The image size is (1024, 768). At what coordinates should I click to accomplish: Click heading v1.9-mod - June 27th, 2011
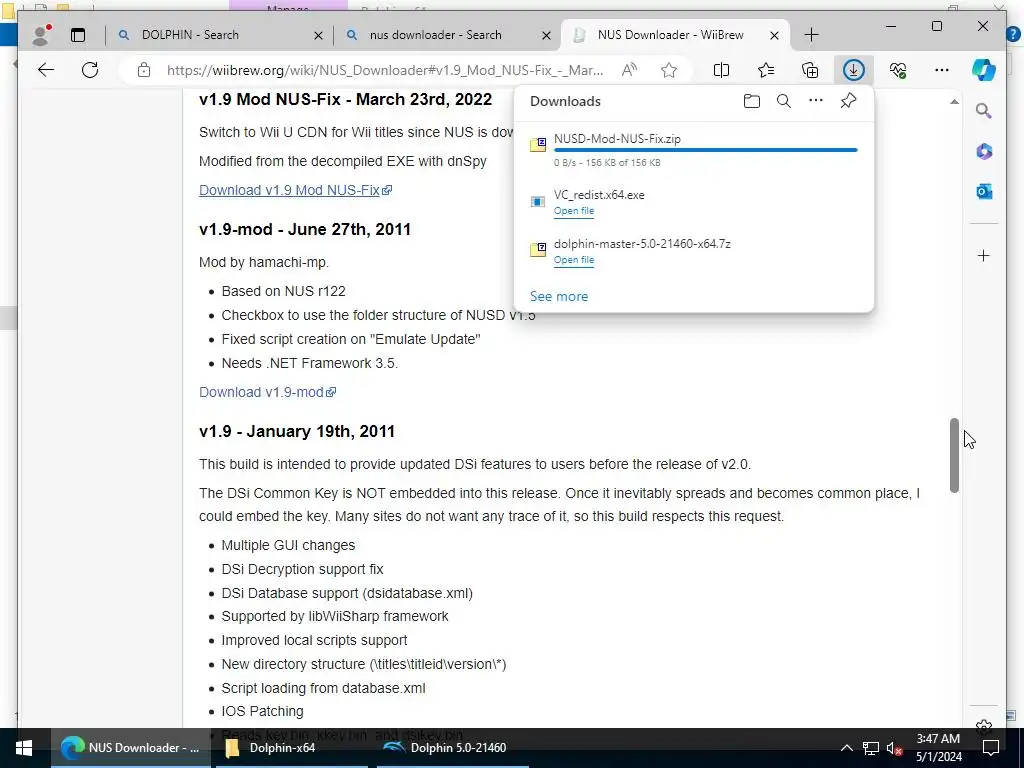coord(305,230)
